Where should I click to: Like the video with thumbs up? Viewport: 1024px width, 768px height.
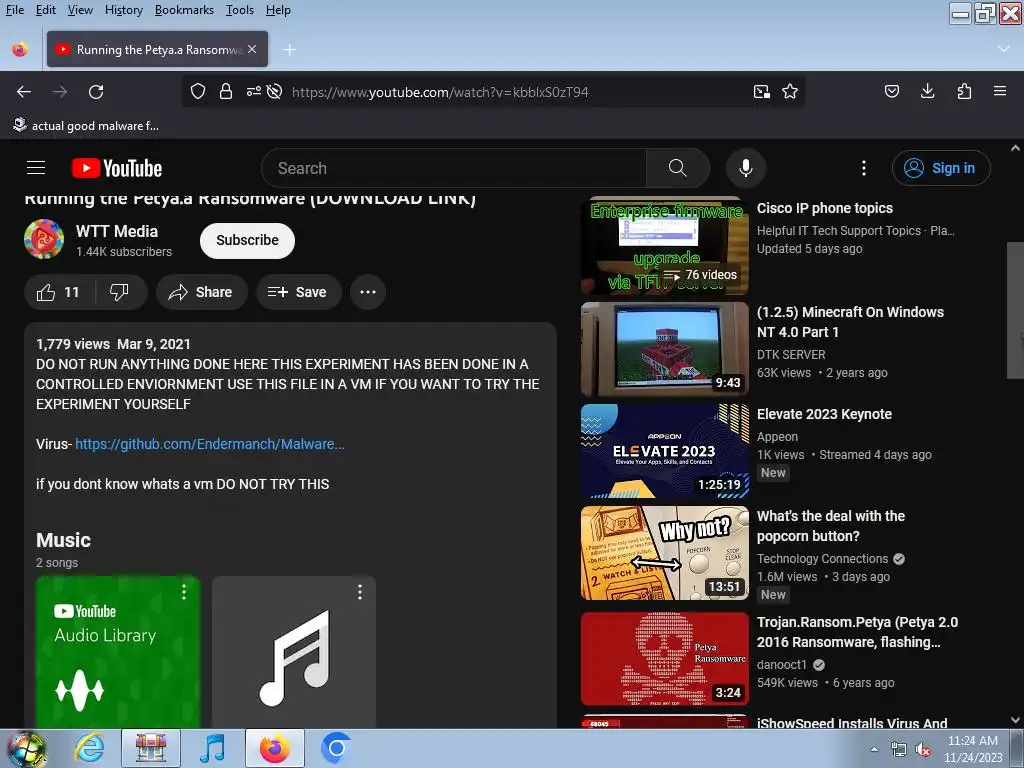pyautogui.click(x=59, y=292)
